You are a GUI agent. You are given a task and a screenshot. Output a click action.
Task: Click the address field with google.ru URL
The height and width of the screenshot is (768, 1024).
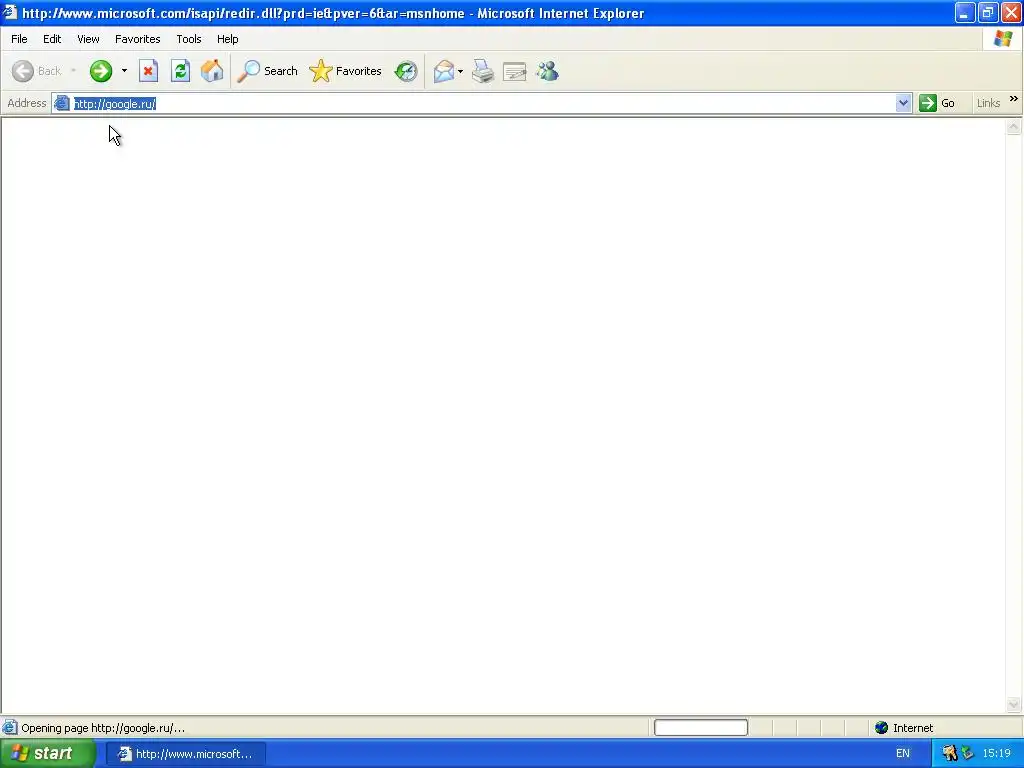[x=483, y=103]
